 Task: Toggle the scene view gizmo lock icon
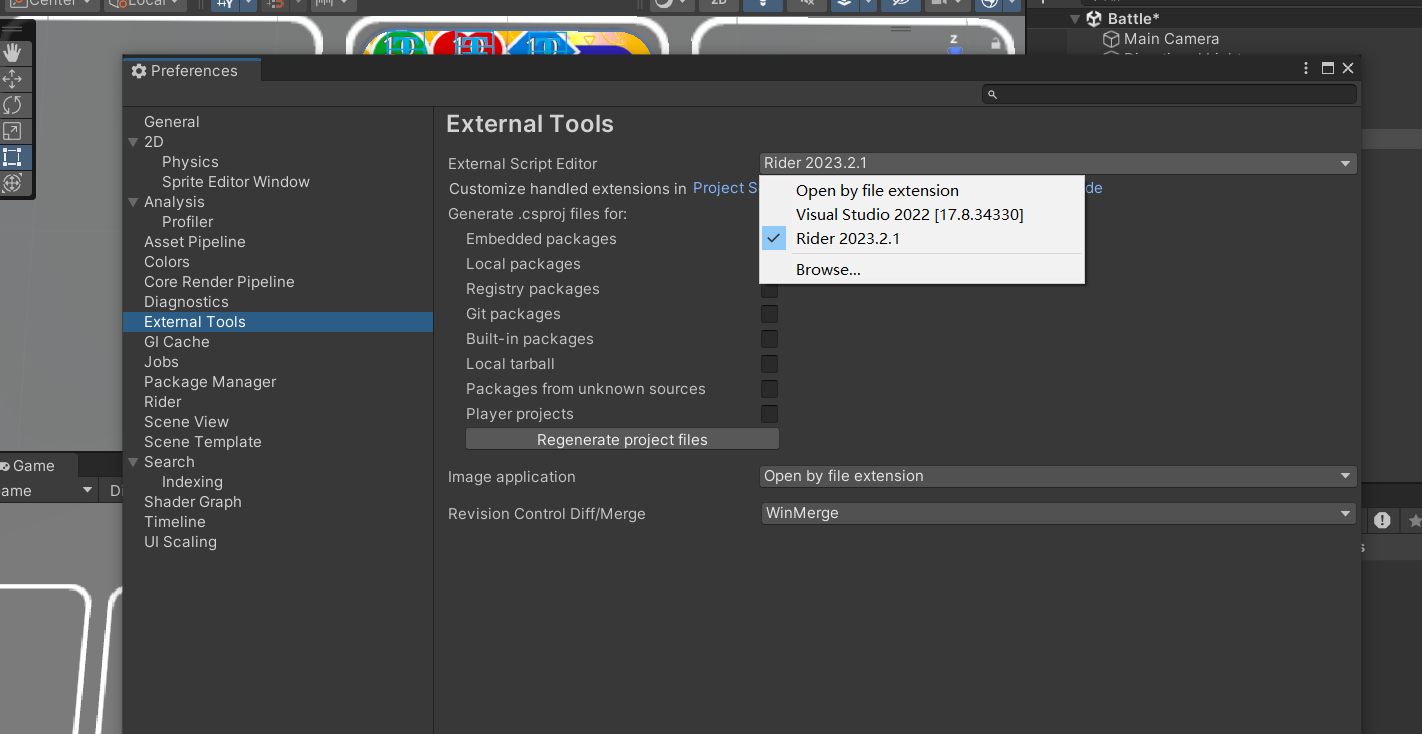click(995, 44)
